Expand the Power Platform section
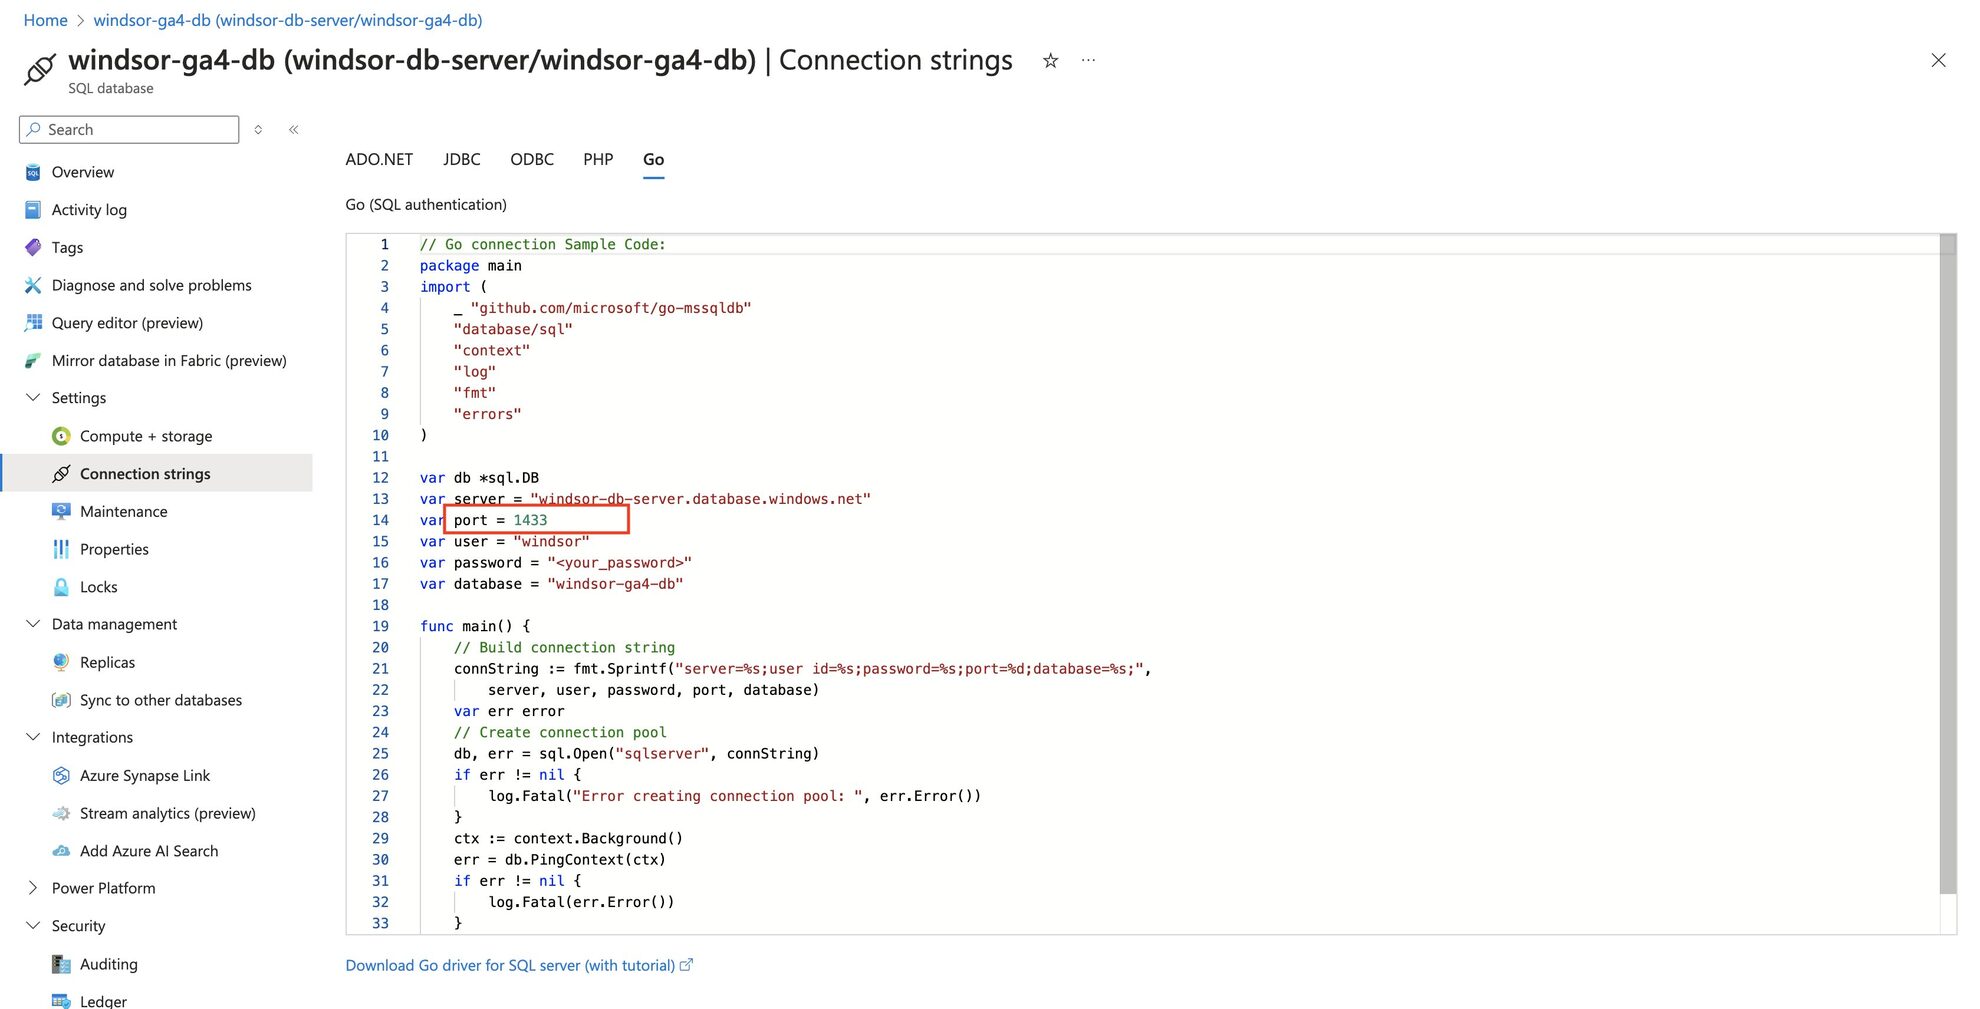 click(x=33, y=888)
